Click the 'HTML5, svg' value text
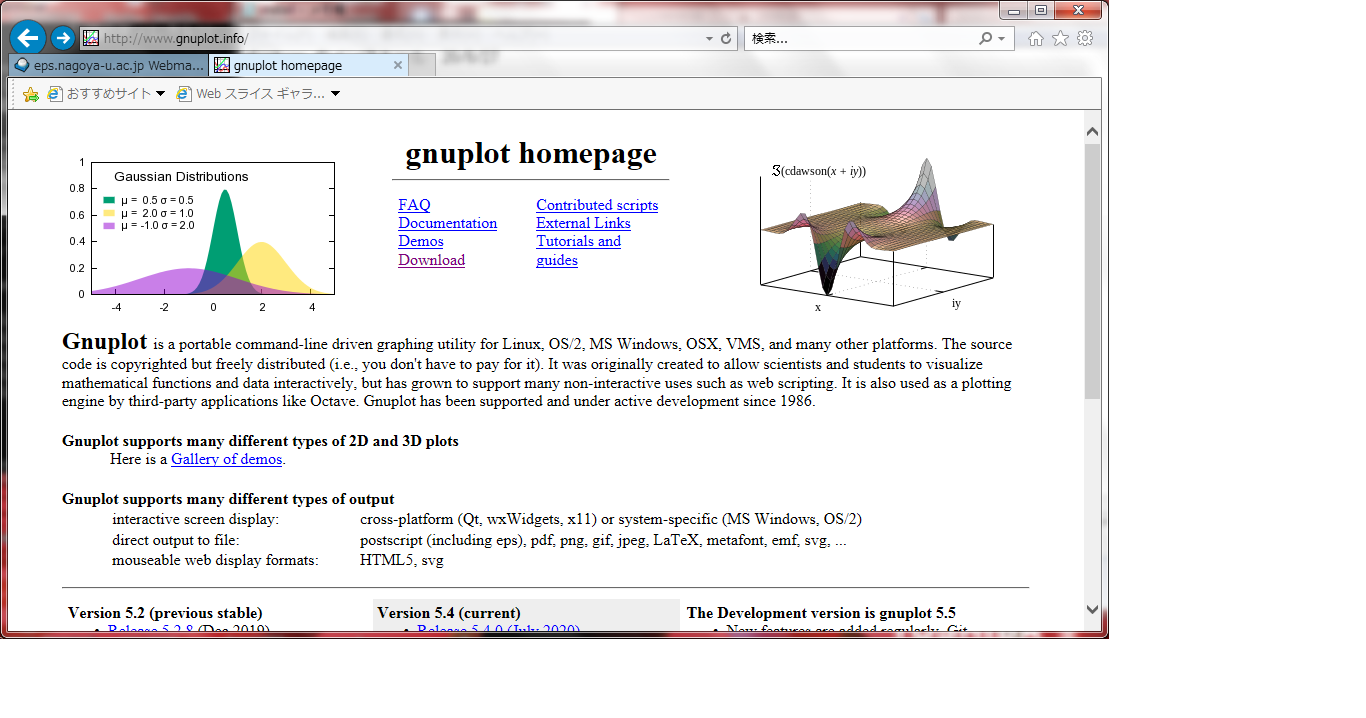This screenshot has height=718, width=1366. [402, 560]
